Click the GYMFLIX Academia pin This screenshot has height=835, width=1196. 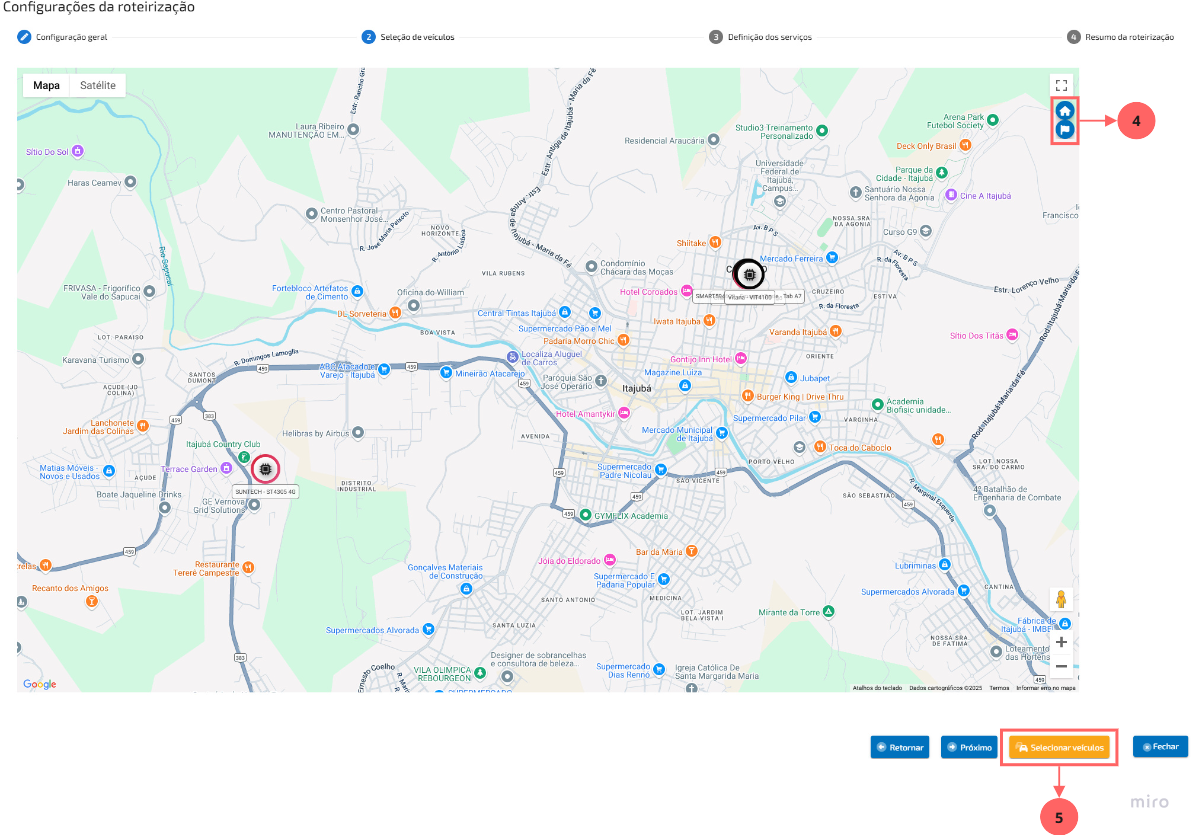585,515
